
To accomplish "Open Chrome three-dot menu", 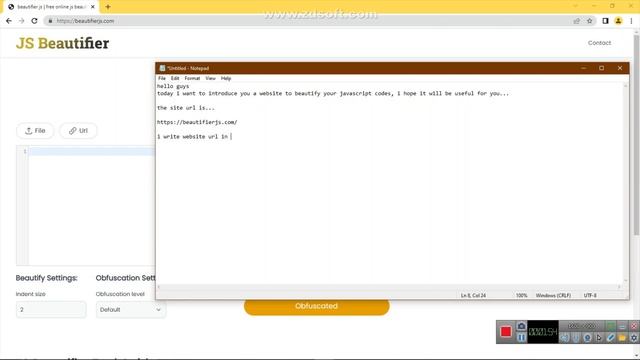I will point(631,21).
